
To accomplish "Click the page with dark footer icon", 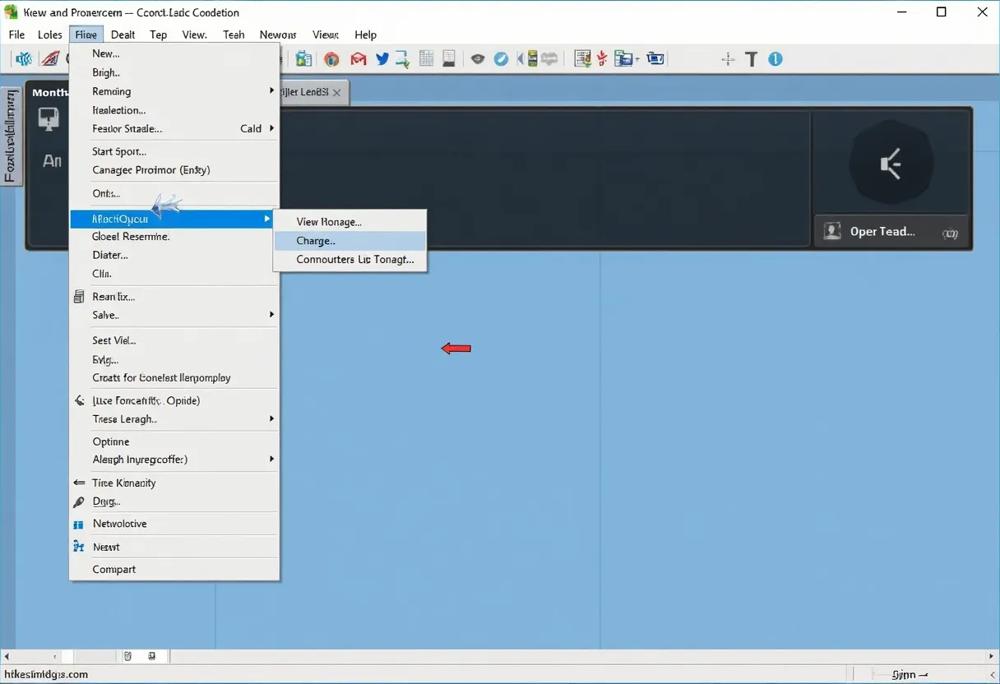I will (449, 59).
